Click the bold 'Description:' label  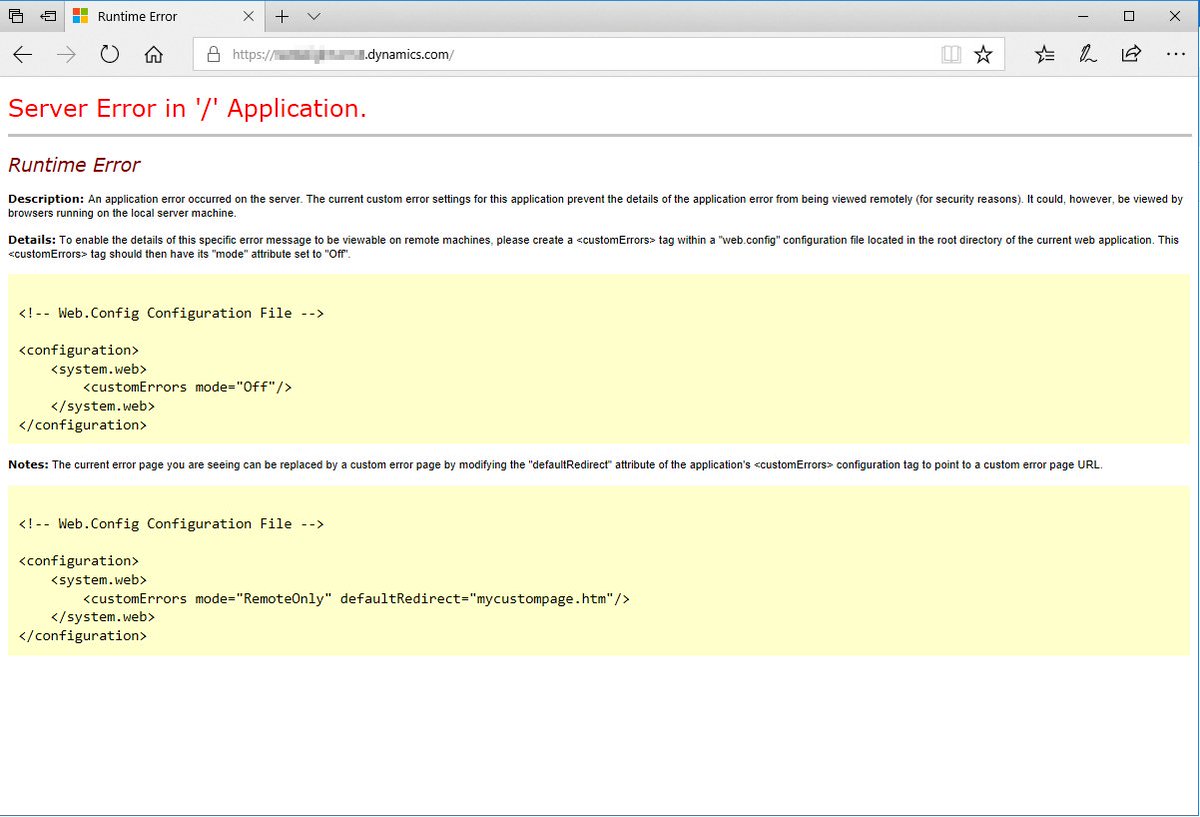[x=46, y=199]
